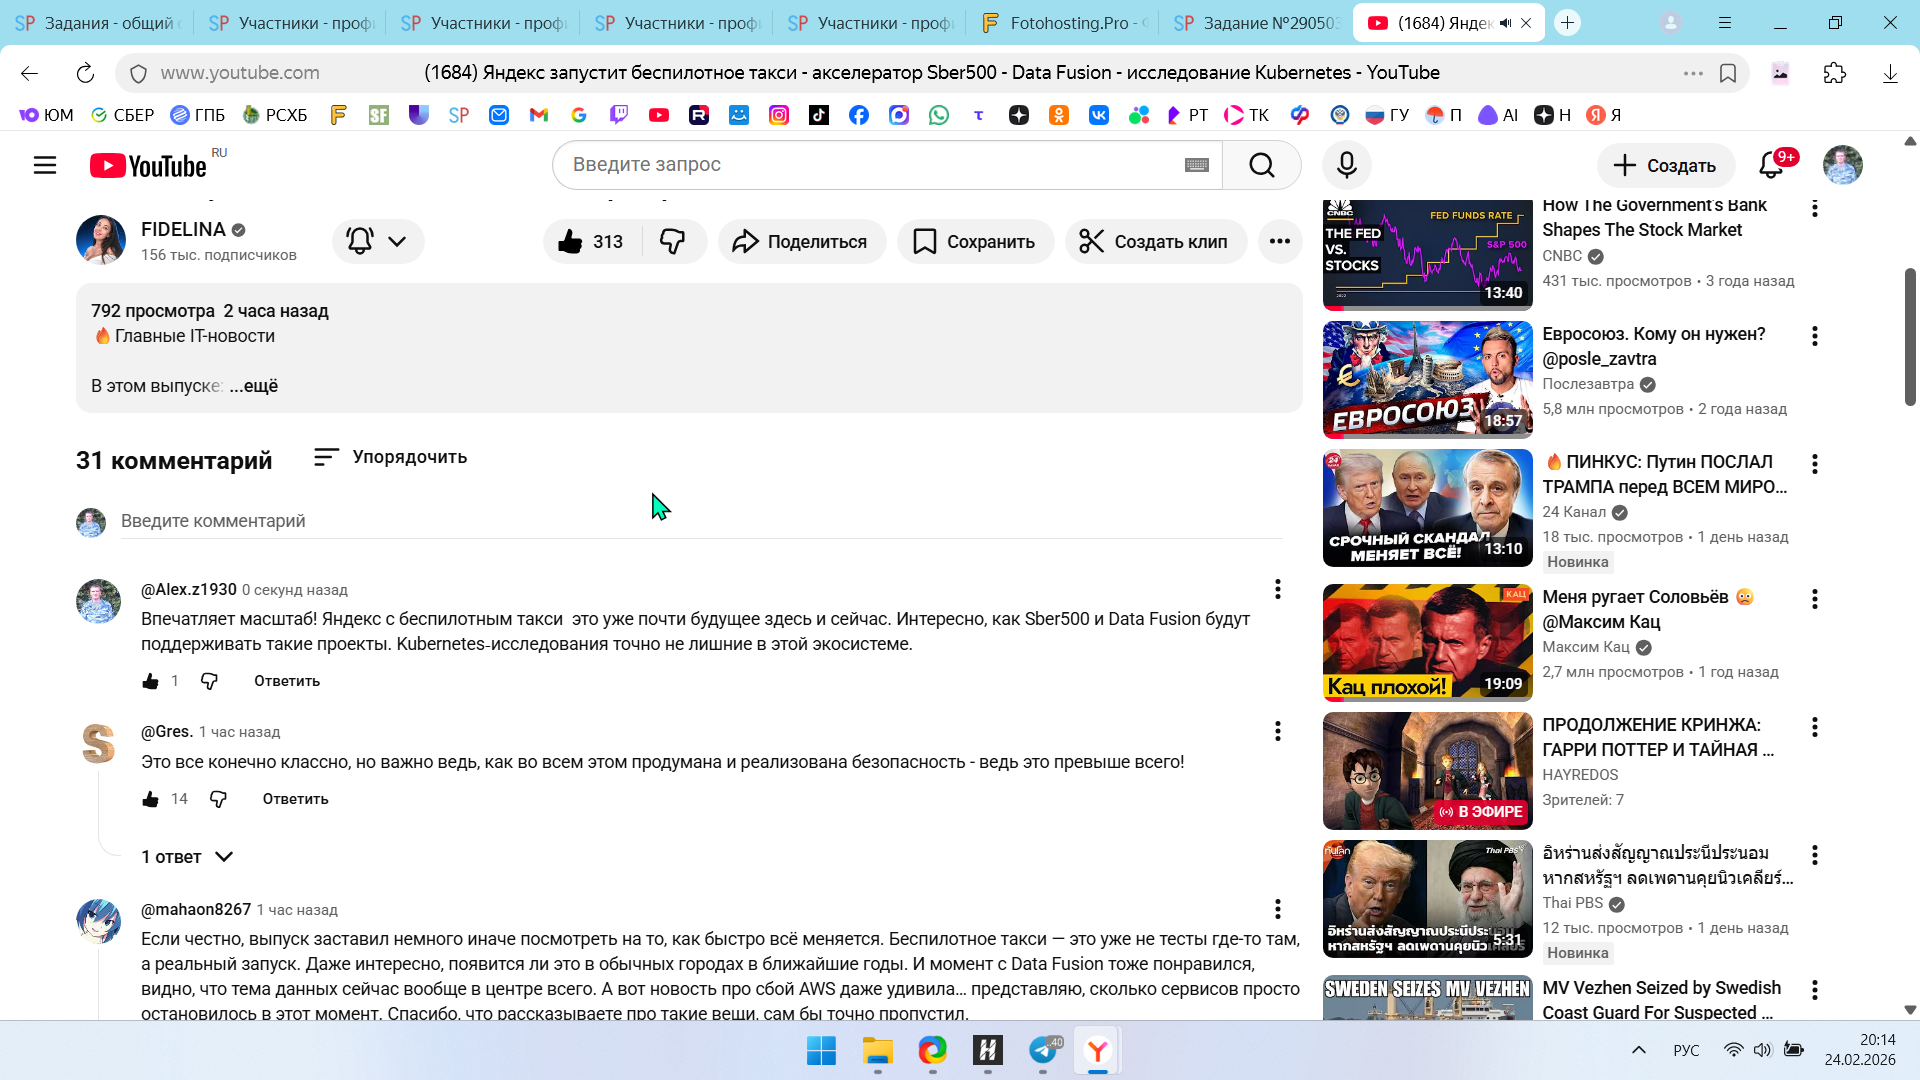1920x1080 pixels.
Task: Open more actions three-dot menu under video
Action: point(1279,241)
